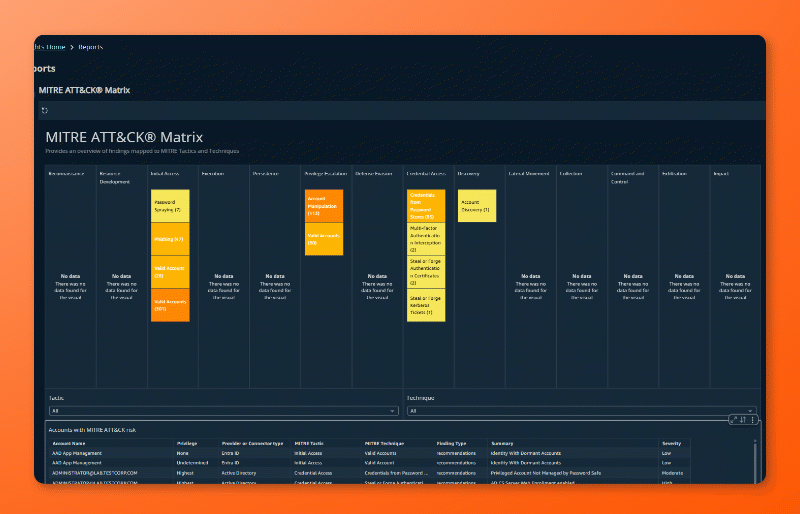Click the Moderate severity cell
Viewport: 800px width, 514px height.
click(672, 473)
